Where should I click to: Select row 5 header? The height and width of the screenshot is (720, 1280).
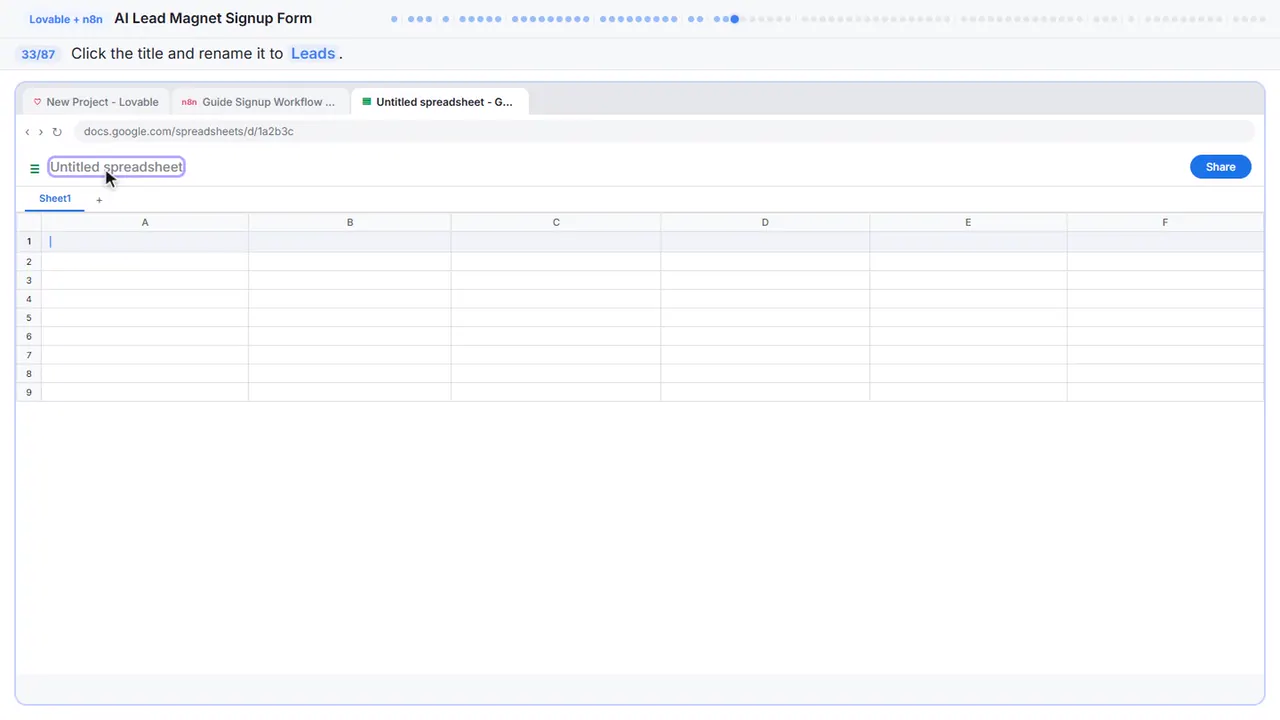pos(29,318)
